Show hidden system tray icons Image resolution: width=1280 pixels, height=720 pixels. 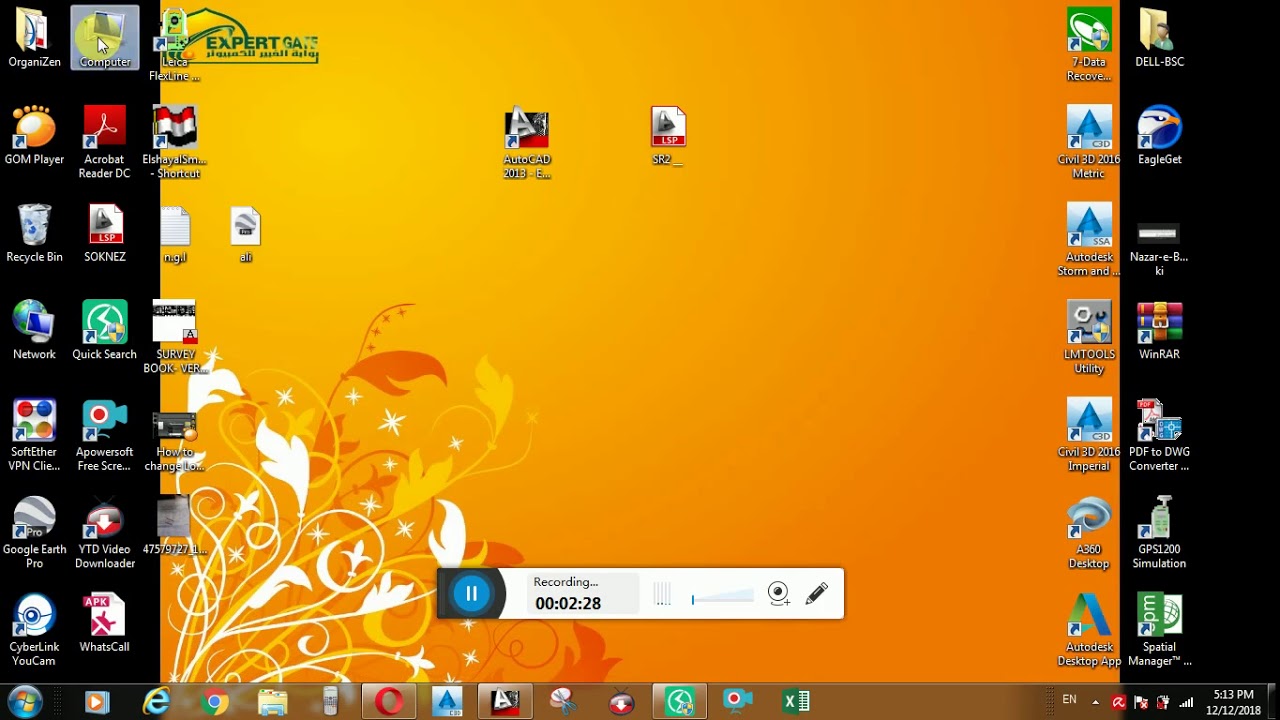click(1095, 702)
